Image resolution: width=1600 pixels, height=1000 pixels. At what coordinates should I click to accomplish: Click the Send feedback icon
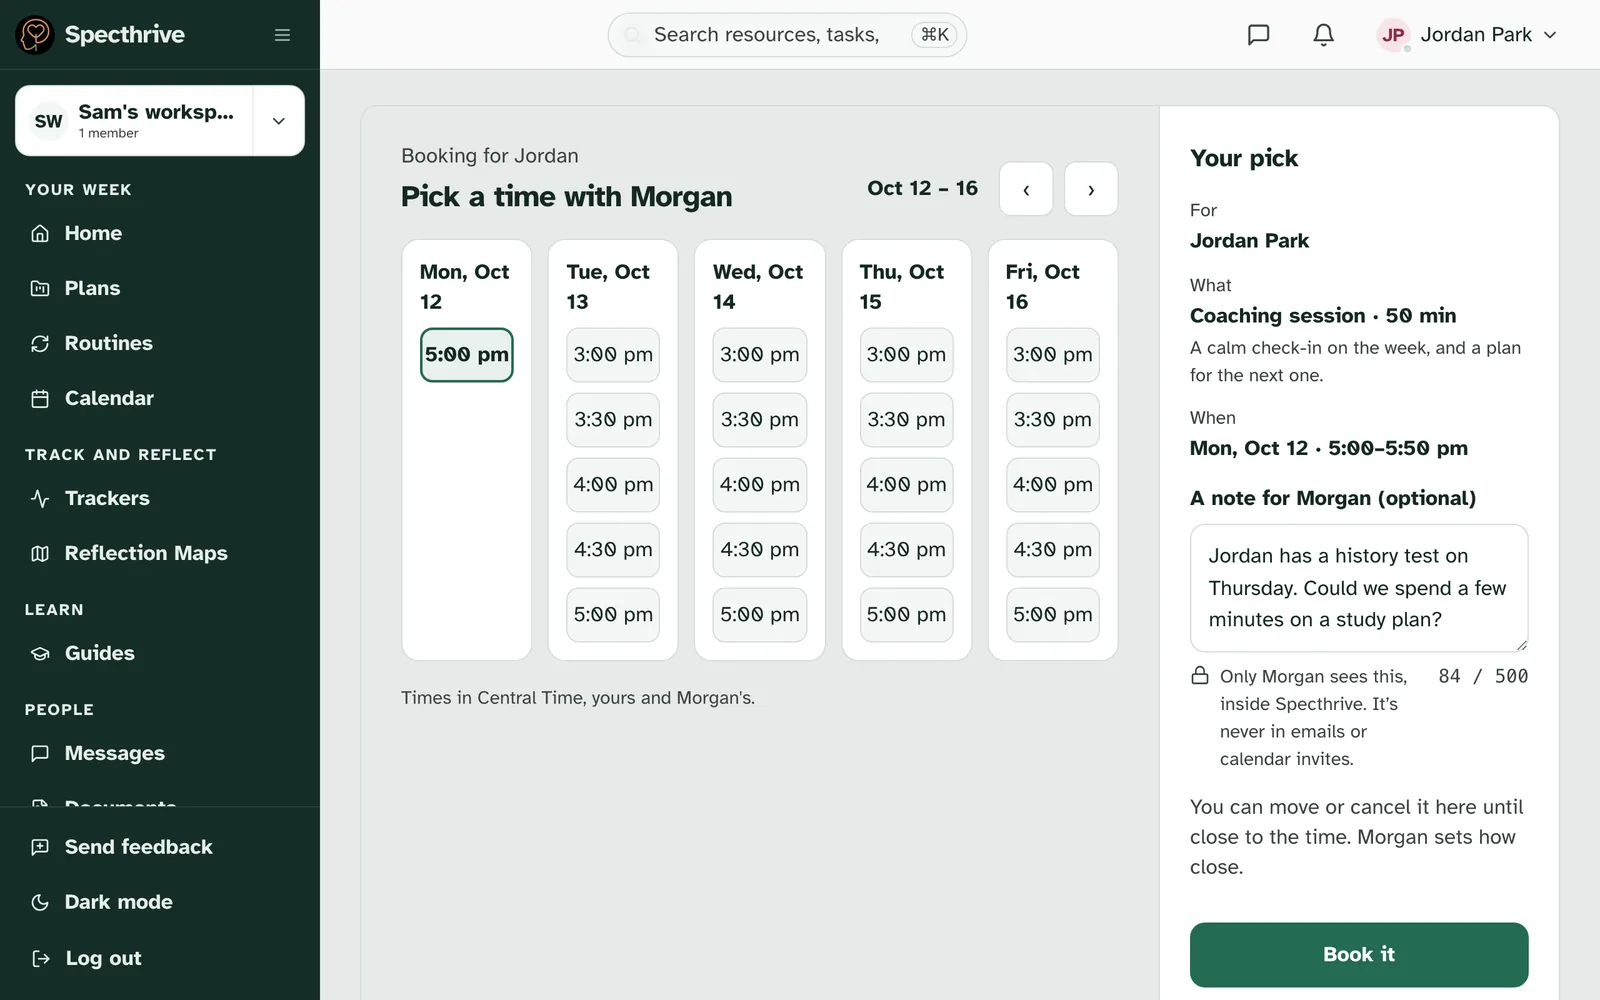pos(40,847)
